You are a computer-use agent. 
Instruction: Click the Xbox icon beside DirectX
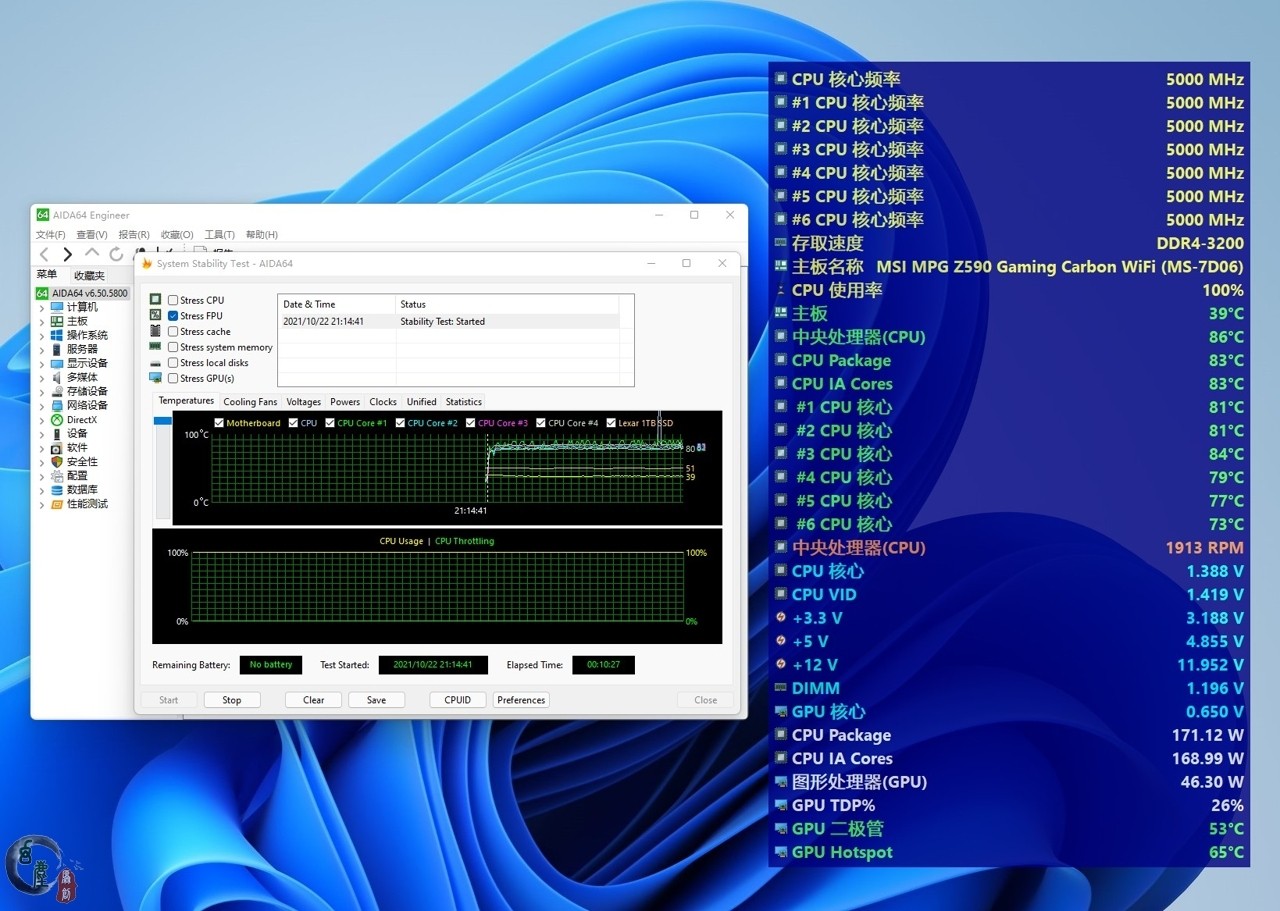(57, 419)
